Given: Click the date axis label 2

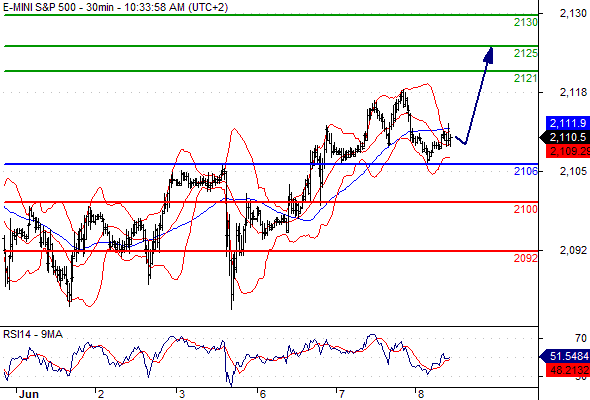Looking at the screenshot, I should (x=101, y=394).
